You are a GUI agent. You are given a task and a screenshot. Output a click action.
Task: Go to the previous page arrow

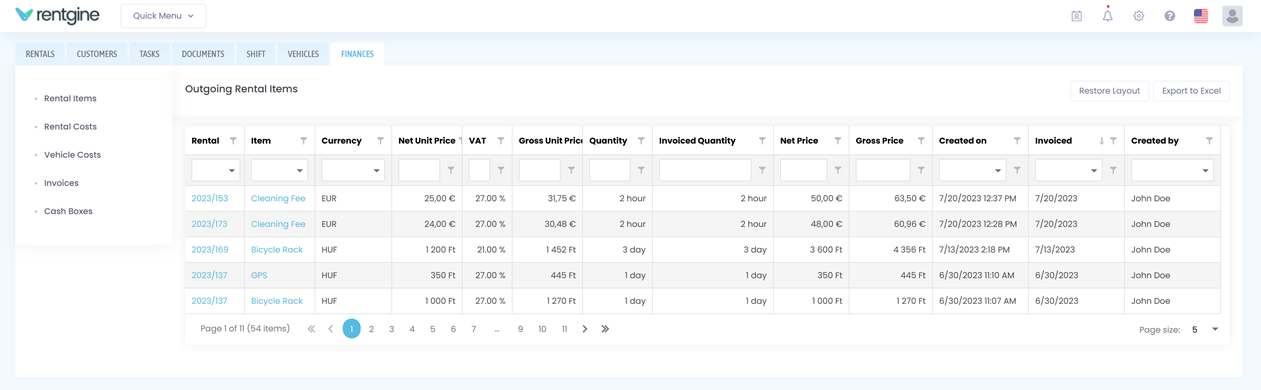[x=331, y=329]
